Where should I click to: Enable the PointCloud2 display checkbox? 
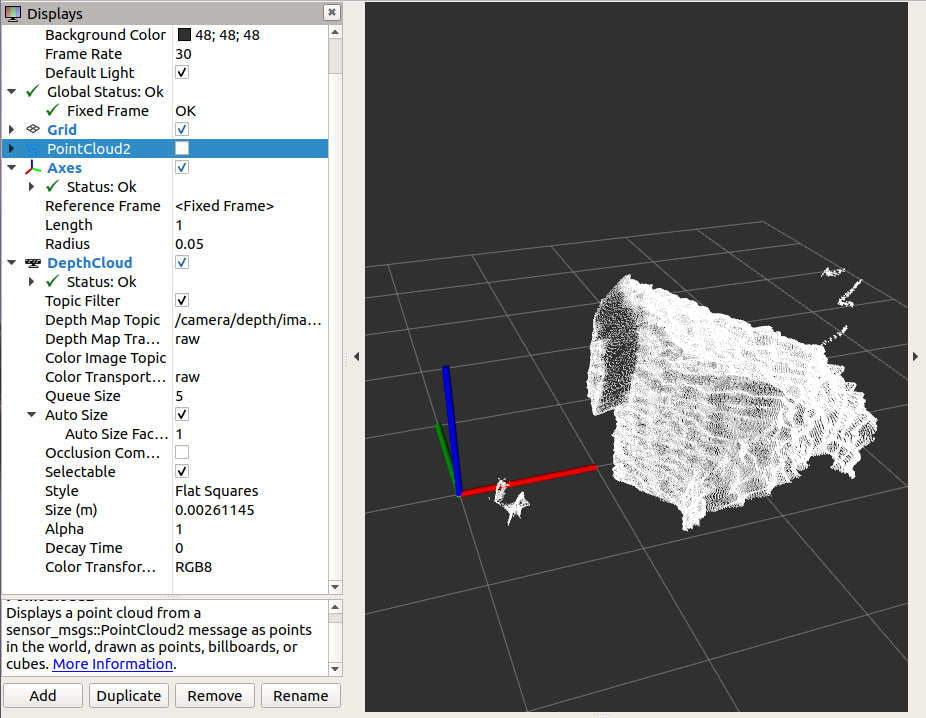182,148
